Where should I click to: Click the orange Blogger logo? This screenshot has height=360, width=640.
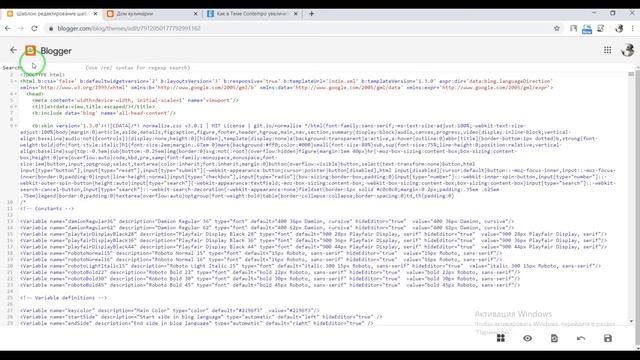pos(31,50)
